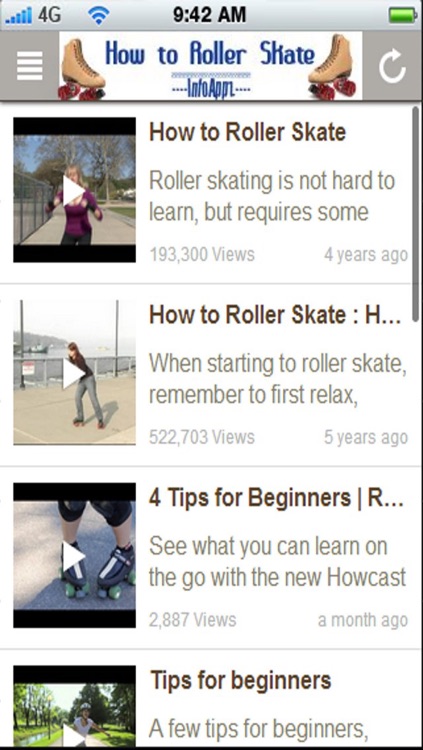Image resolution: width=423 pixels, height=750 pixels.
Task: Open 'How to Roller Skate : H...' title
Action: pyautogui.click(x=275, y=315)
